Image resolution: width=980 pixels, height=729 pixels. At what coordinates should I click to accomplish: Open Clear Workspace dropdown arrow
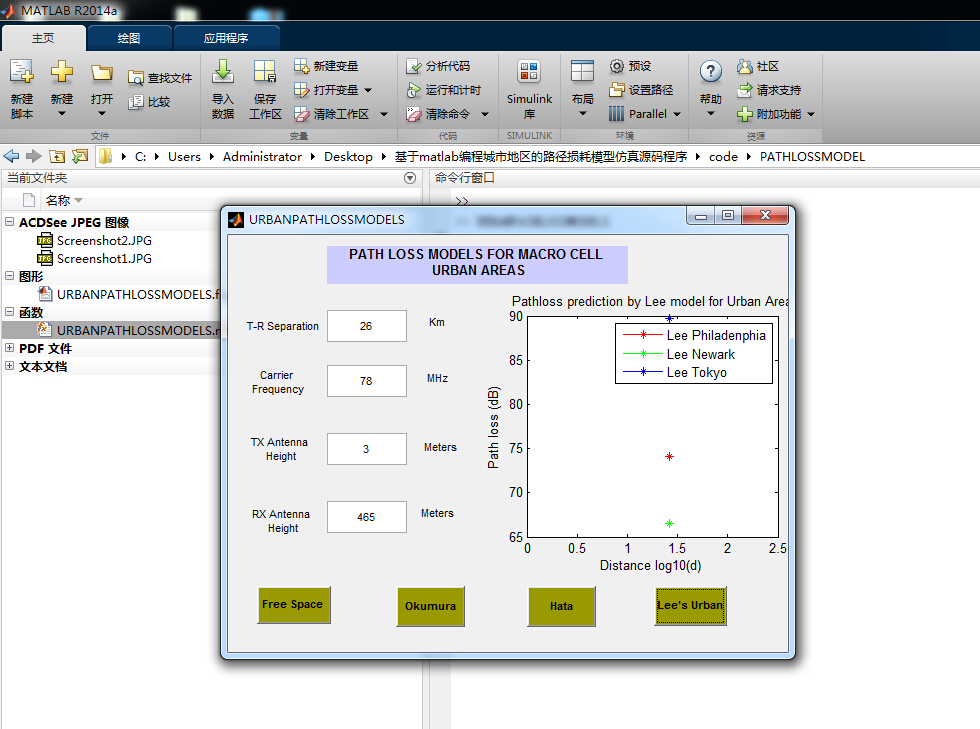pos(384,114)
